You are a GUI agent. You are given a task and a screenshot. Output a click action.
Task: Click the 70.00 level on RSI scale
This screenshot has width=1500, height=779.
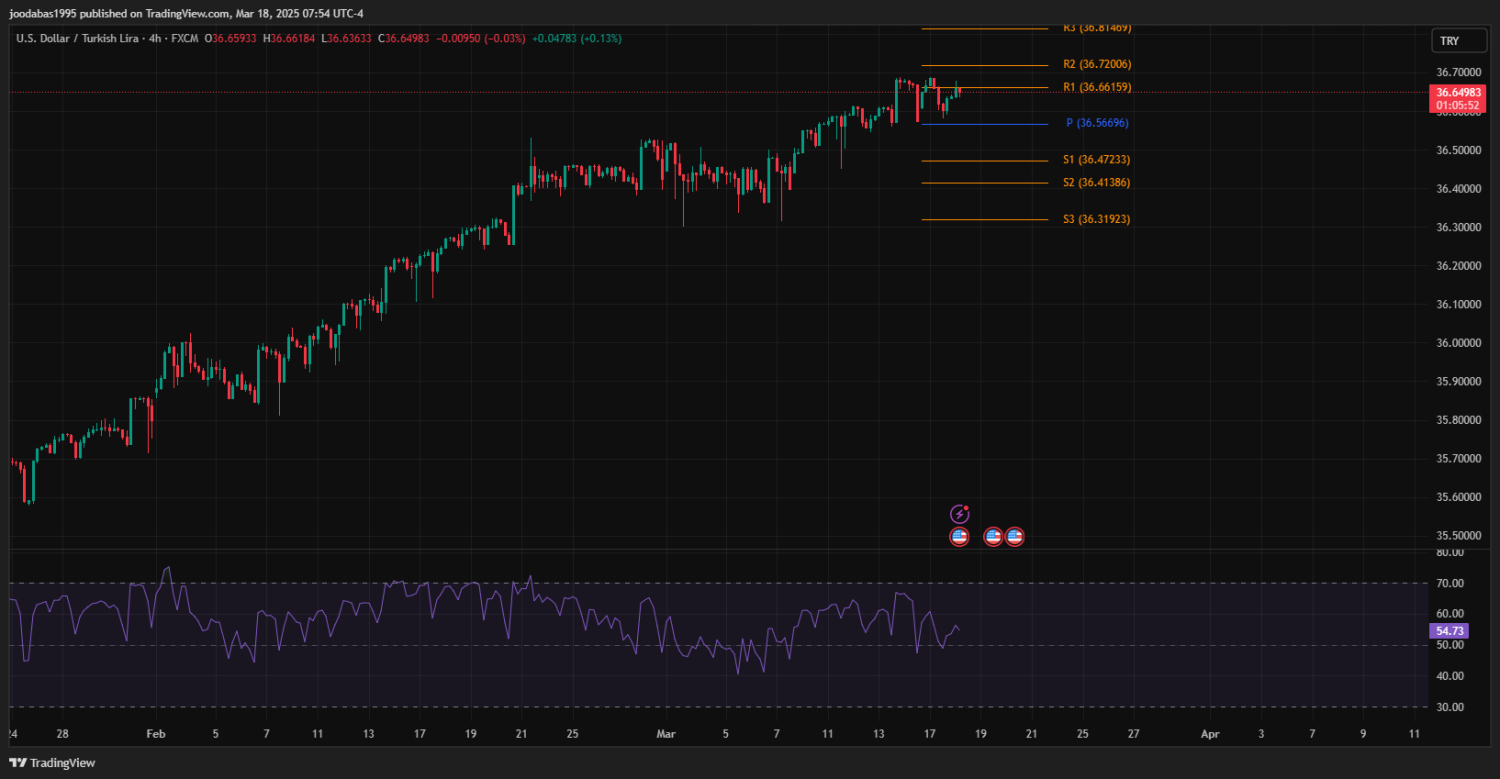point(1449,583)
